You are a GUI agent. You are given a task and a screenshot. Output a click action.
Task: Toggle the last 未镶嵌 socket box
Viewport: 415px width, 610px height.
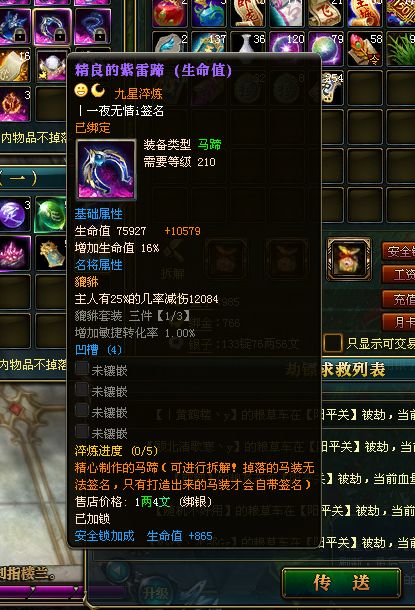tap(82, 431)
